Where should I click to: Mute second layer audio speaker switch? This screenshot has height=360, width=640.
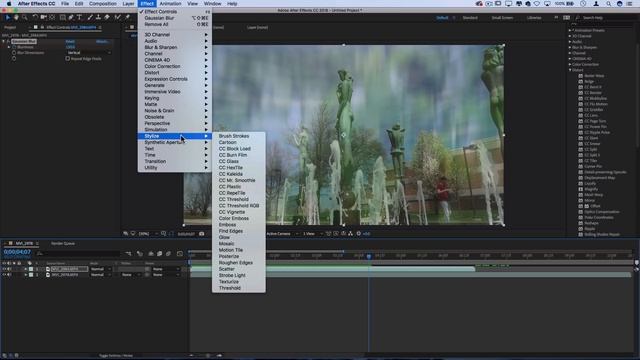pos(9,275)
